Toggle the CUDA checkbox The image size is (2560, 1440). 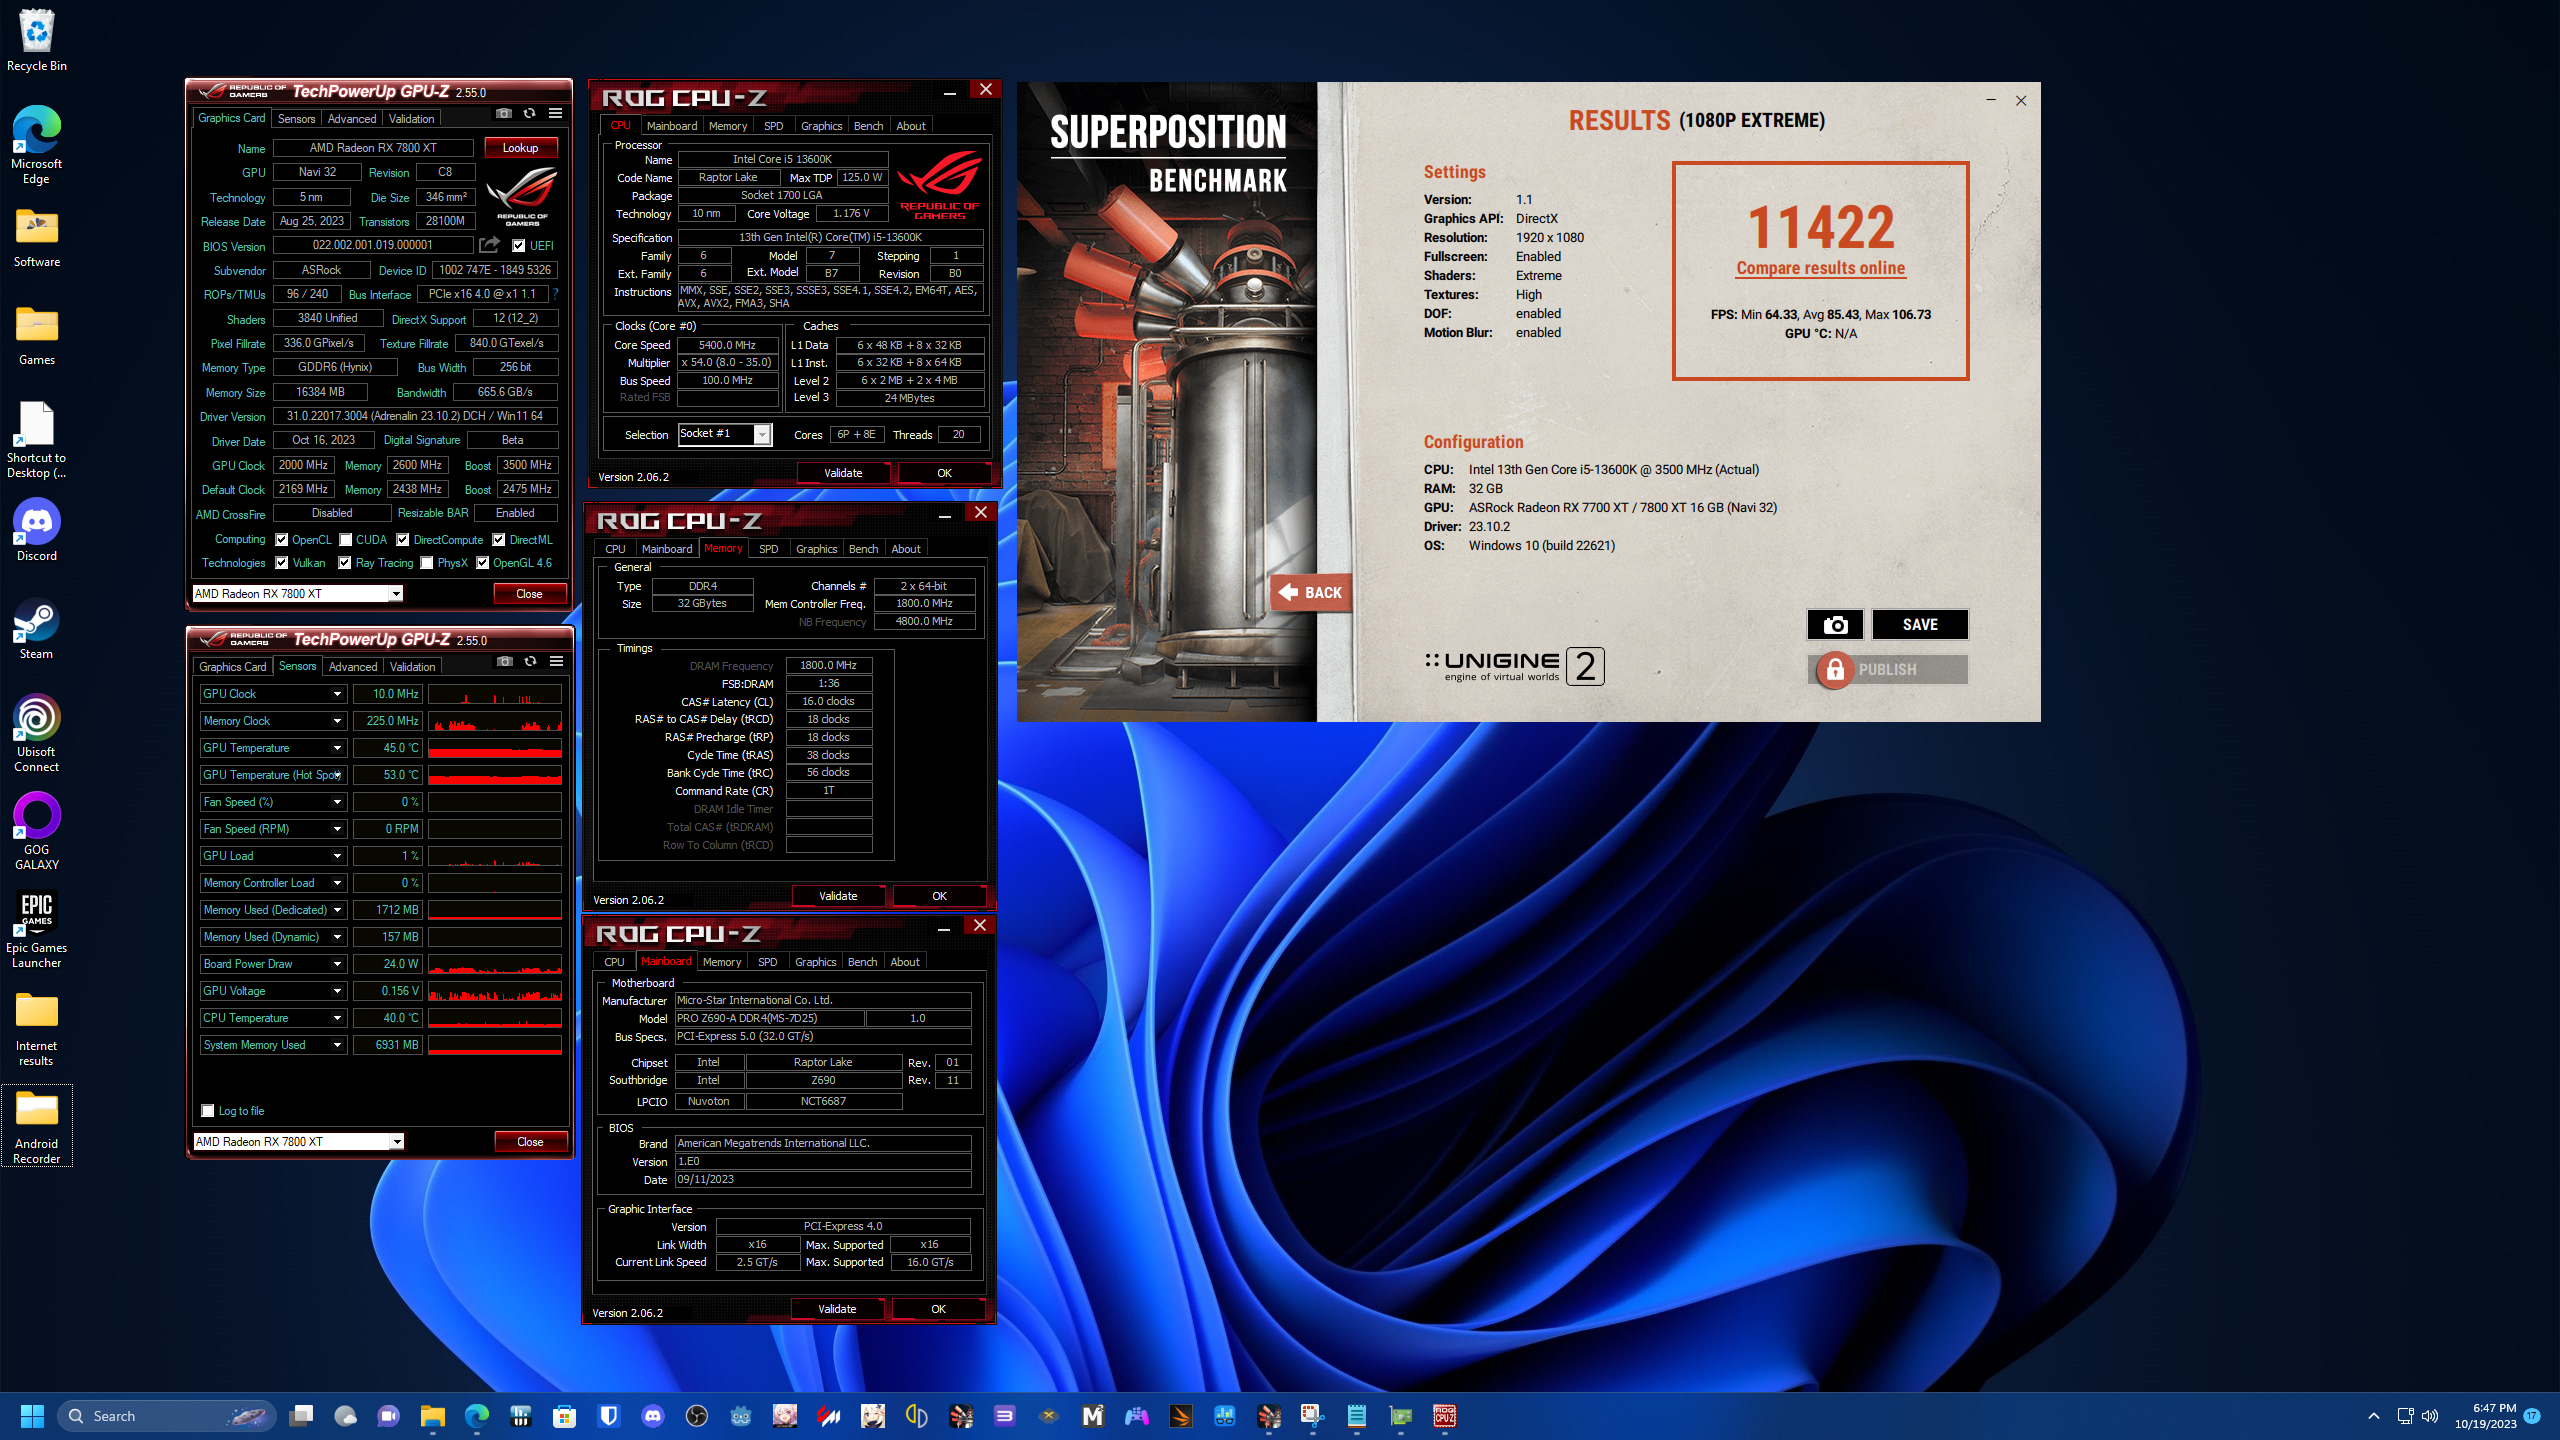[x=345, y=540]
